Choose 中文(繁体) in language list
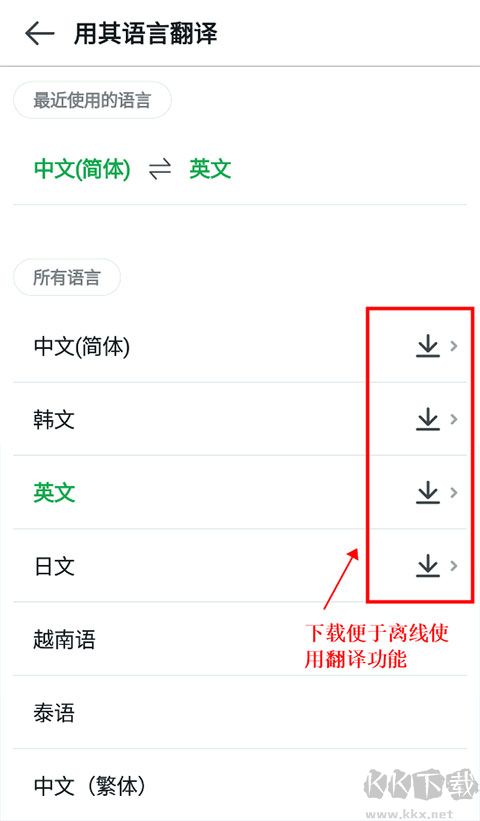This screenshot has width=480, height=821. click(240, 785)
